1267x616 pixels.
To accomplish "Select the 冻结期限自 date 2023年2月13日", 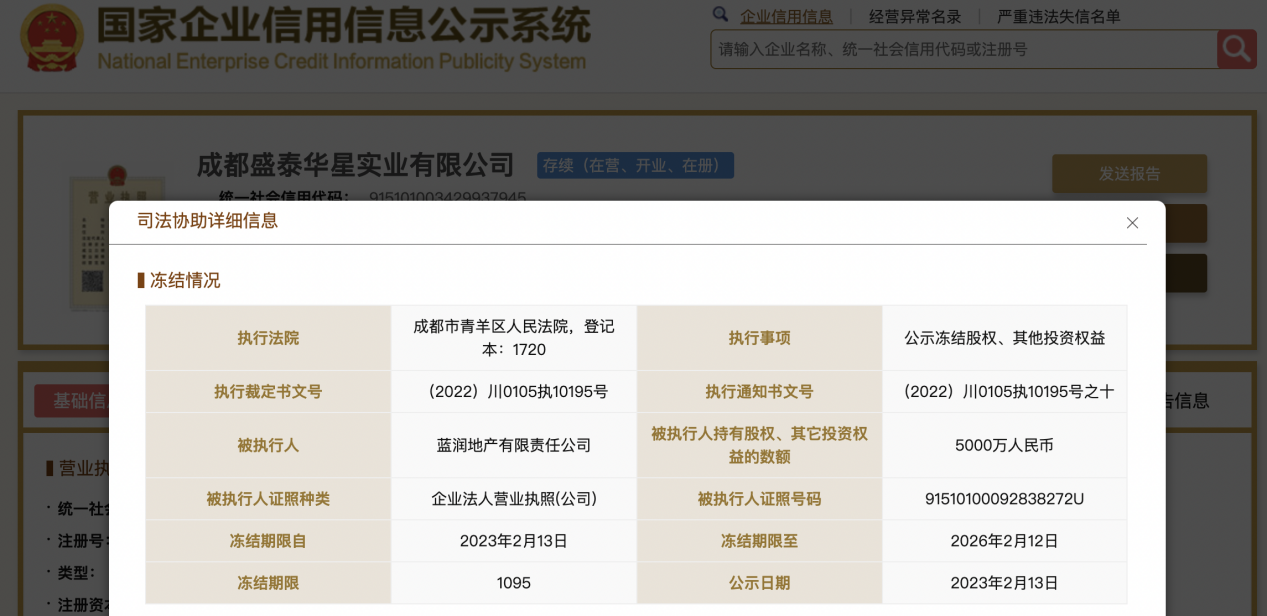I will click(x=514, y=541).
